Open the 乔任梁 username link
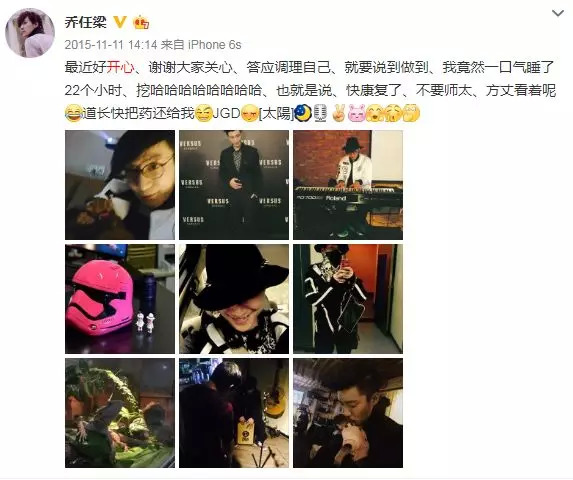This screenshot has width=573, height=480. click(86, 22)
